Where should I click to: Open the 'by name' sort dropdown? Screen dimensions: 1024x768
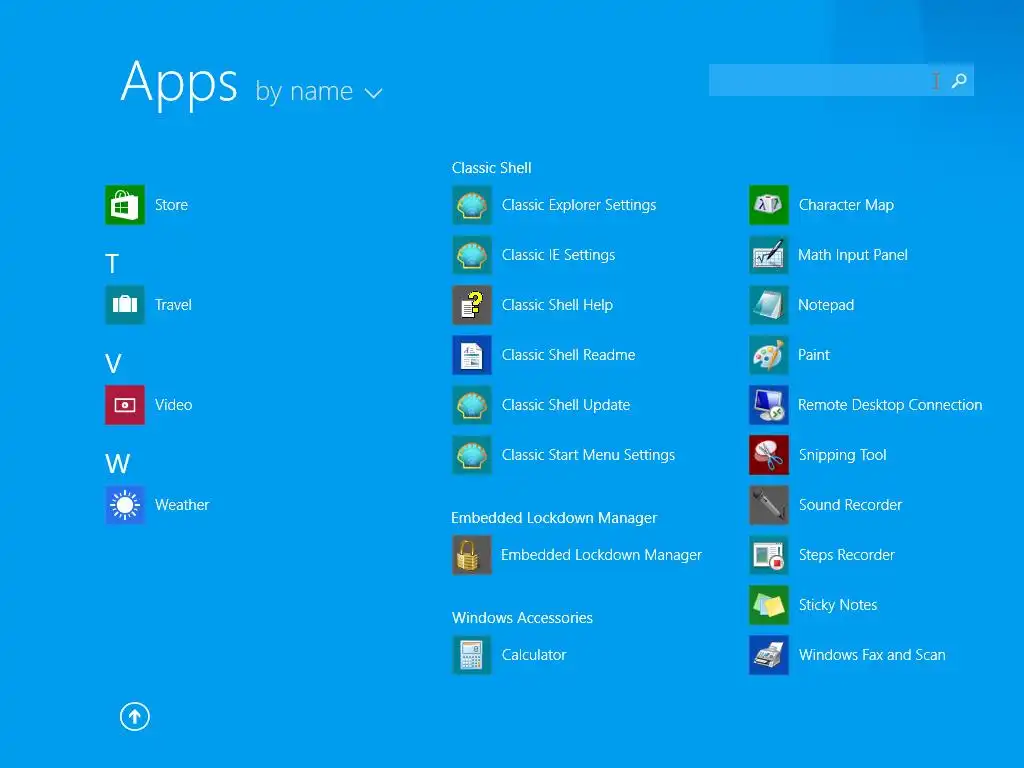click(318, 91)
